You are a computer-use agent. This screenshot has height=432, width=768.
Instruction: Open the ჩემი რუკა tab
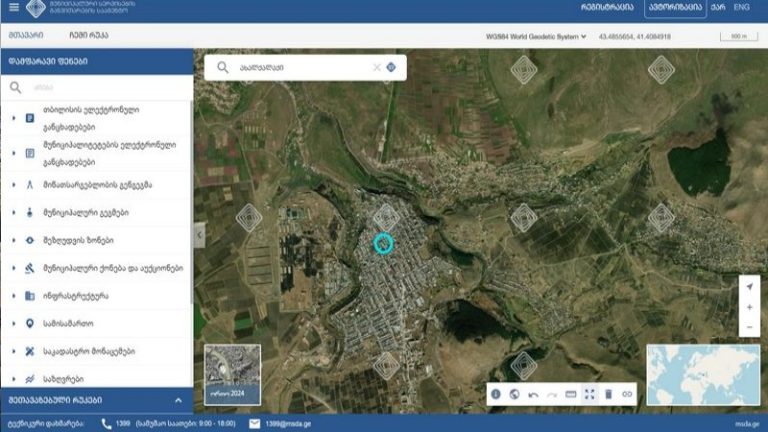89,35
